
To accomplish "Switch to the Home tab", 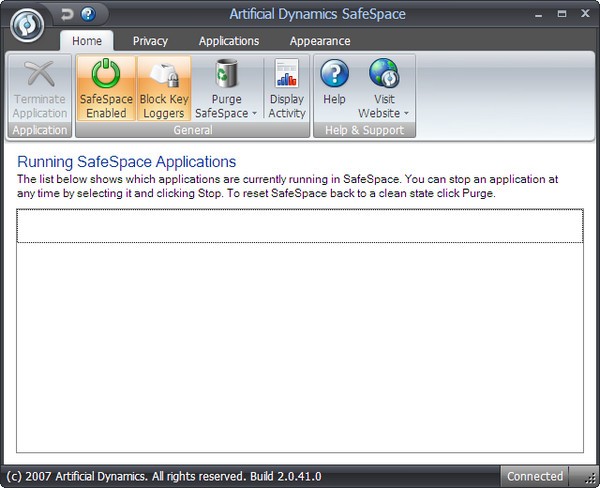I will 87,41.
